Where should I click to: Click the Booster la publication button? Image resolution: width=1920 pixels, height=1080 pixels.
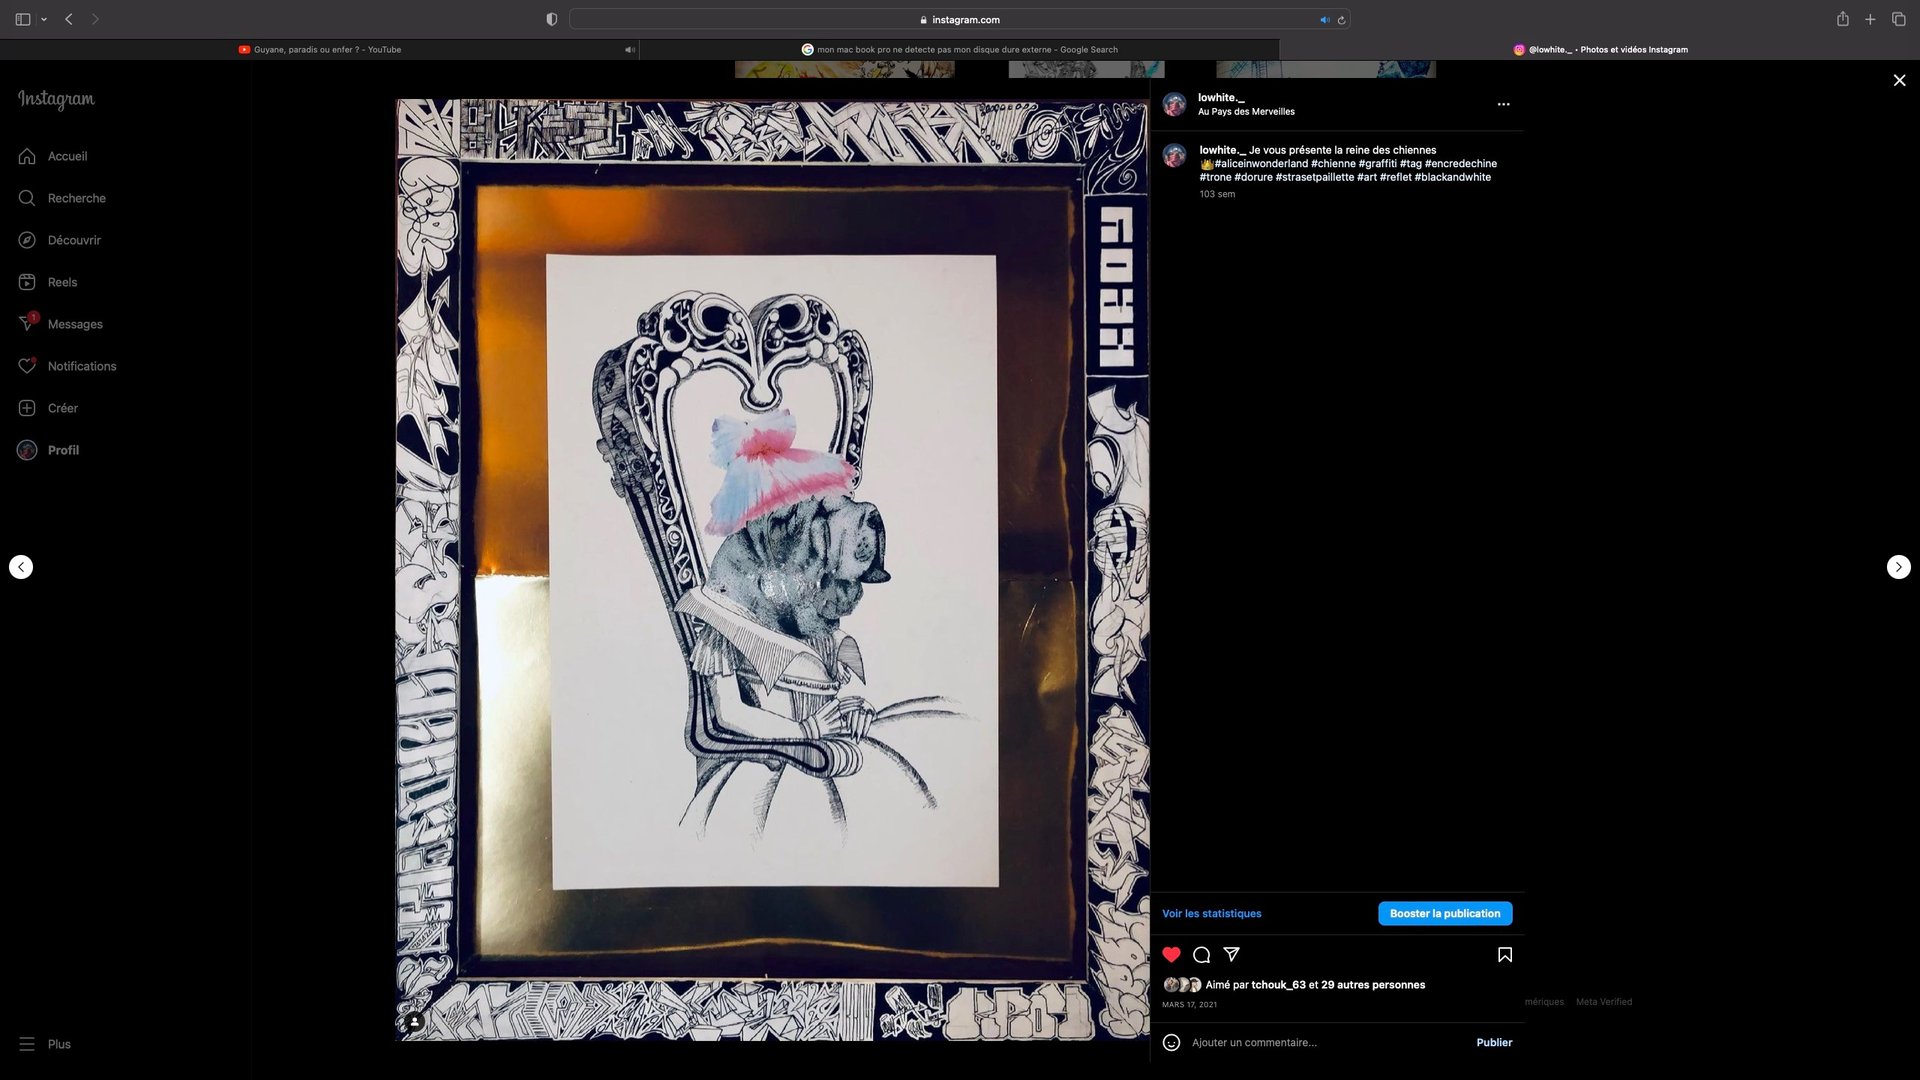click(x=1444, y=913)
